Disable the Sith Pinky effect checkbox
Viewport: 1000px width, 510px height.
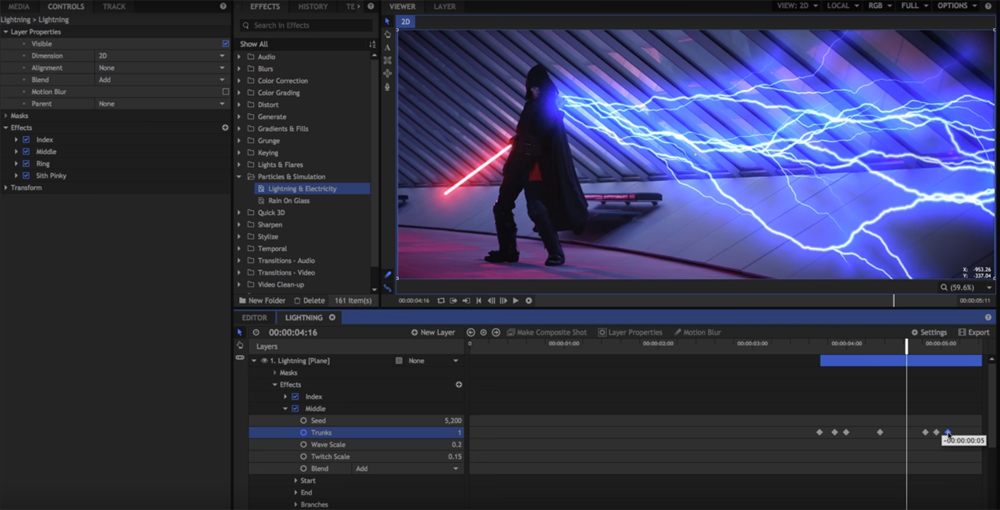click(x=26, y=176)
